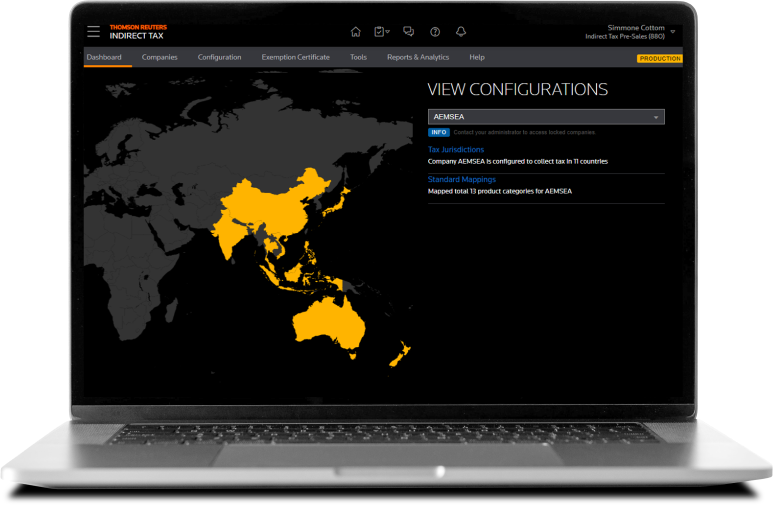Open the tasks clipboard icon
The height and width of the screenshot is (505, 773).
pyautogui.click(x=380, y=32)
